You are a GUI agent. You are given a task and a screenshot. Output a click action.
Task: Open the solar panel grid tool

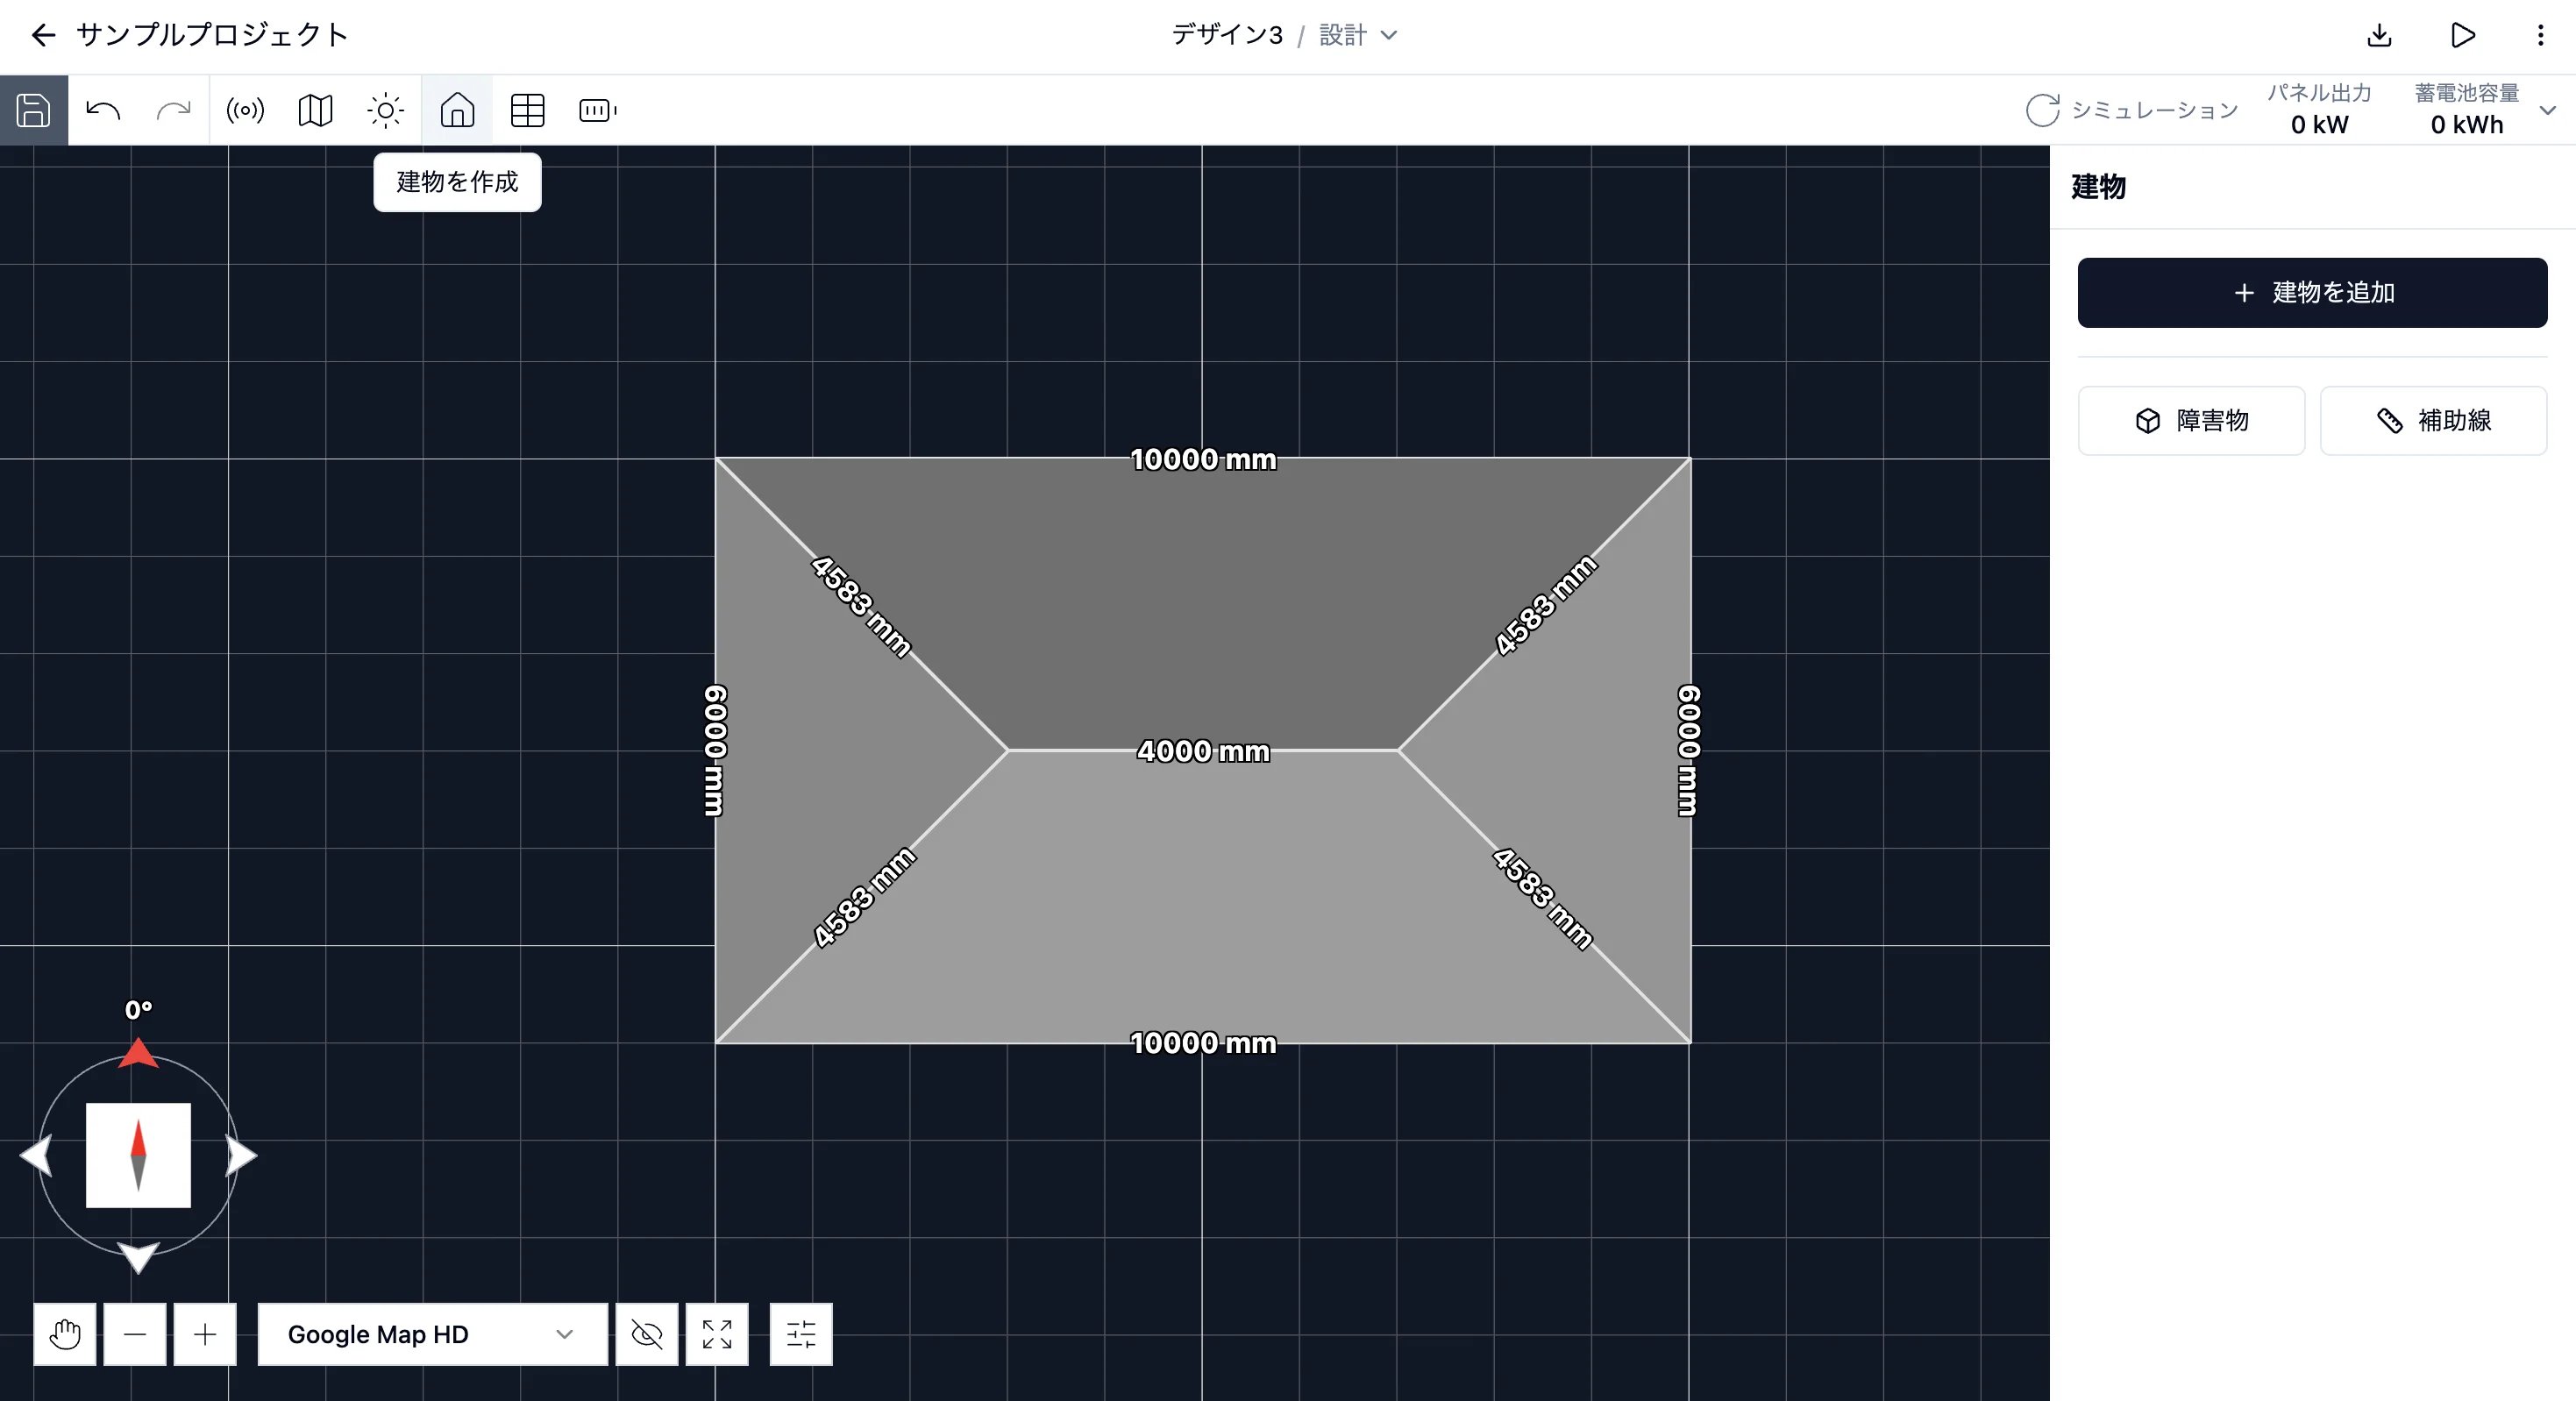click(x=527, y=110)
